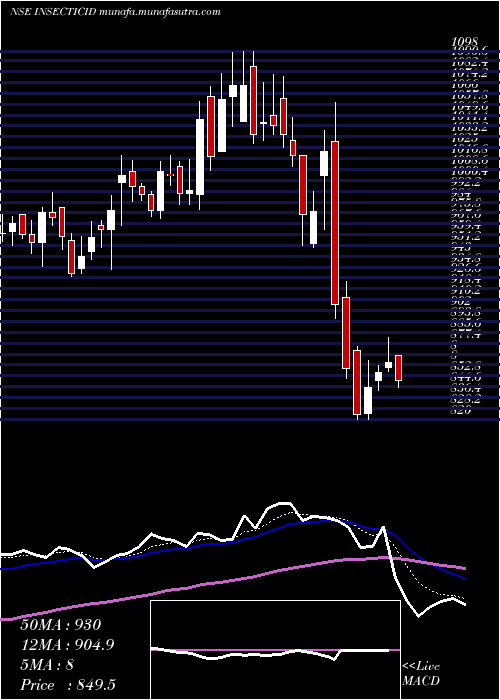Click the 5MA : 8 label
The width and height of the screenshot is (500, 700).
click(x=47, y=665)
